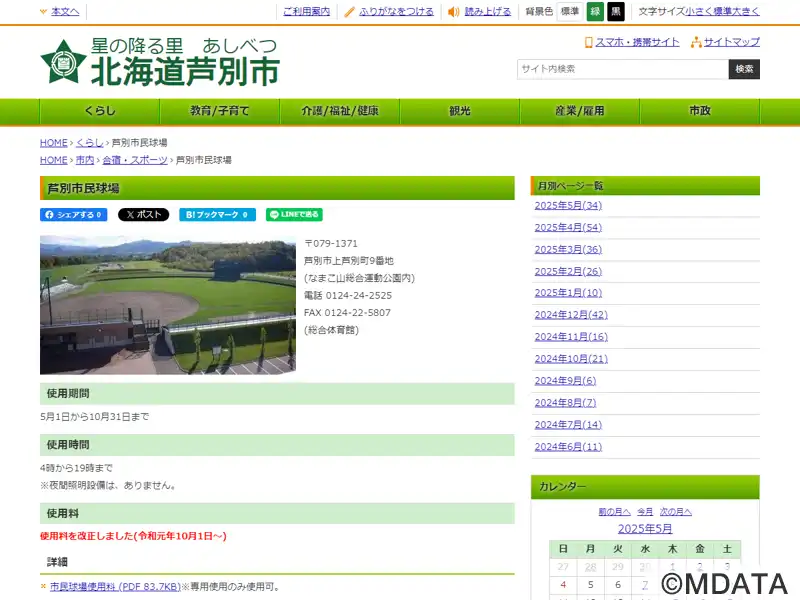Open calendar heading 2025年5月
Viewport: 800px width, 600px height.
(x=645, y=529)
